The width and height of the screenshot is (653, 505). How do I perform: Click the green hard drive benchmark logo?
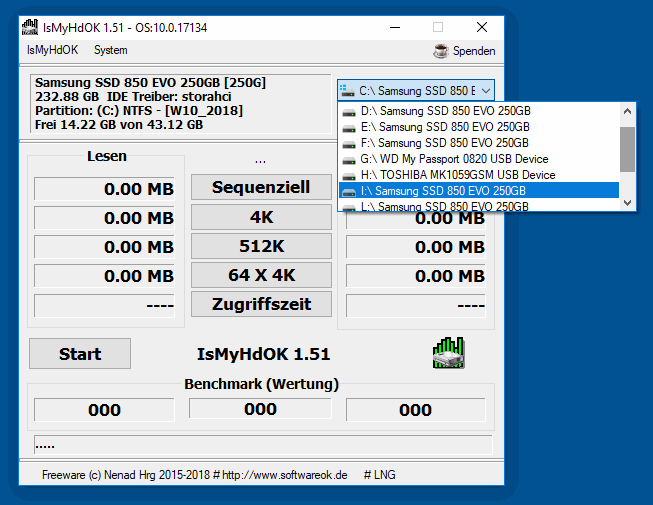(449, 353)
